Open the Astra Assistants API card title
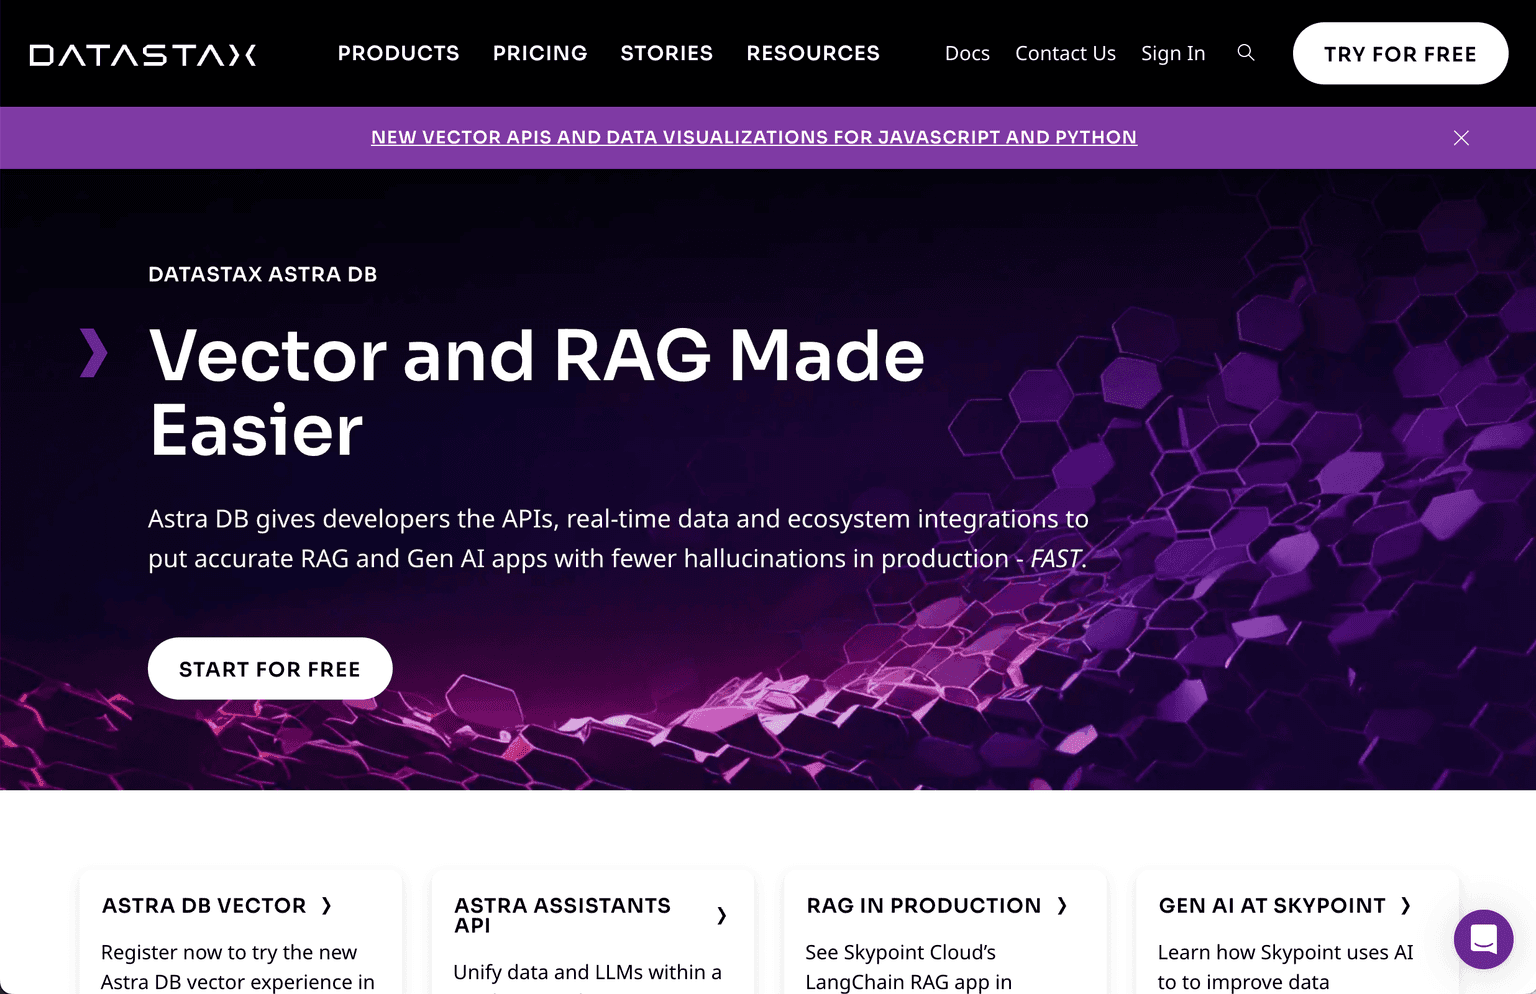1536x994 pixels. [563, 915]
